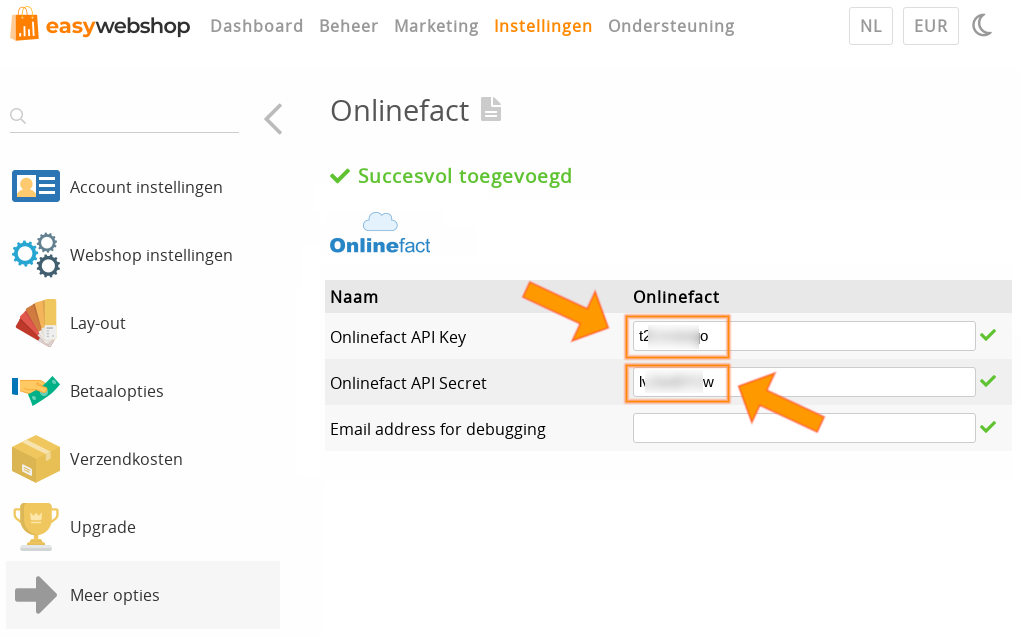
Task: Click the Email address for debugging input field
Action: [x=803, y=427]
